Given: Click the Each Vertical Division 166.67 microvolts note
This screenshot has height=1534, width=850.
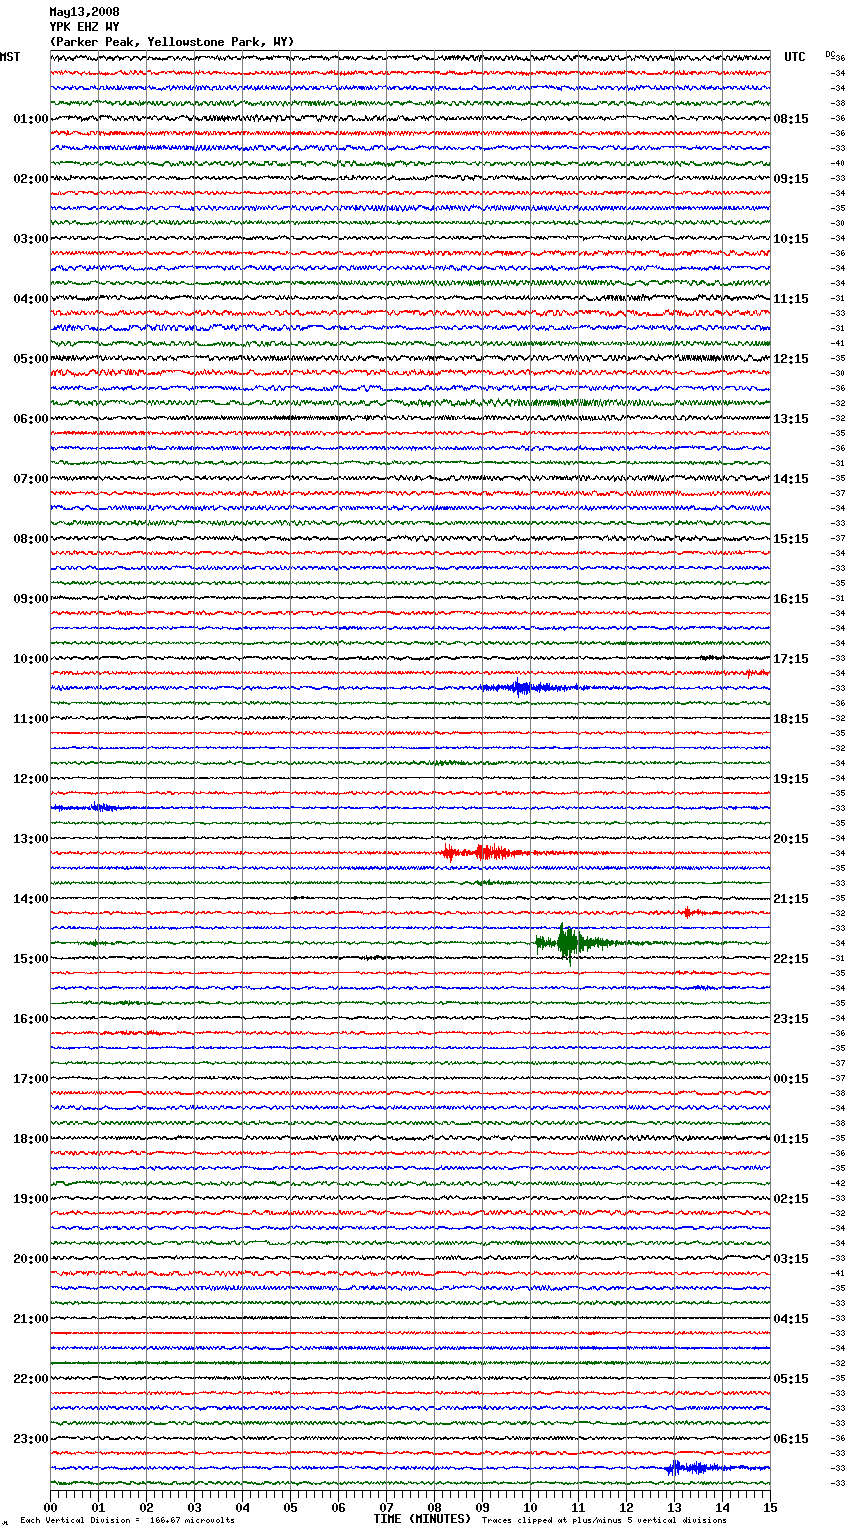Looking at the screenshot, I should pos(127,1520).
